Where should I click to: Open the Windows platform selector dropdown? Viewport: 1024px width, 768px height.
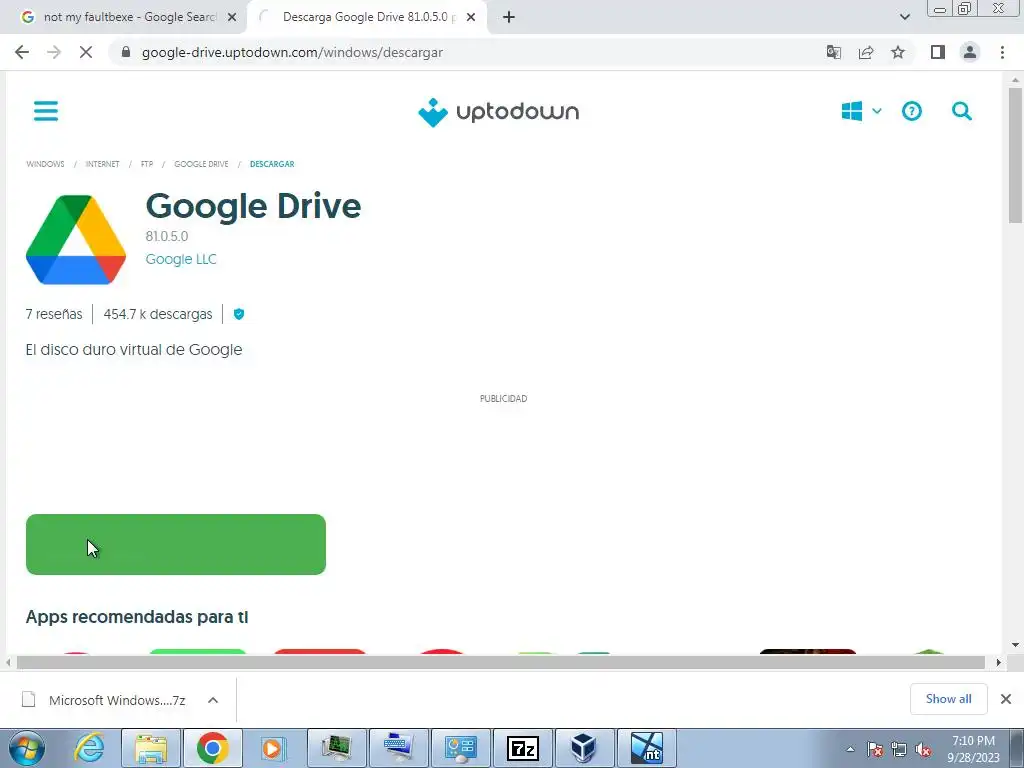[861, 111]
